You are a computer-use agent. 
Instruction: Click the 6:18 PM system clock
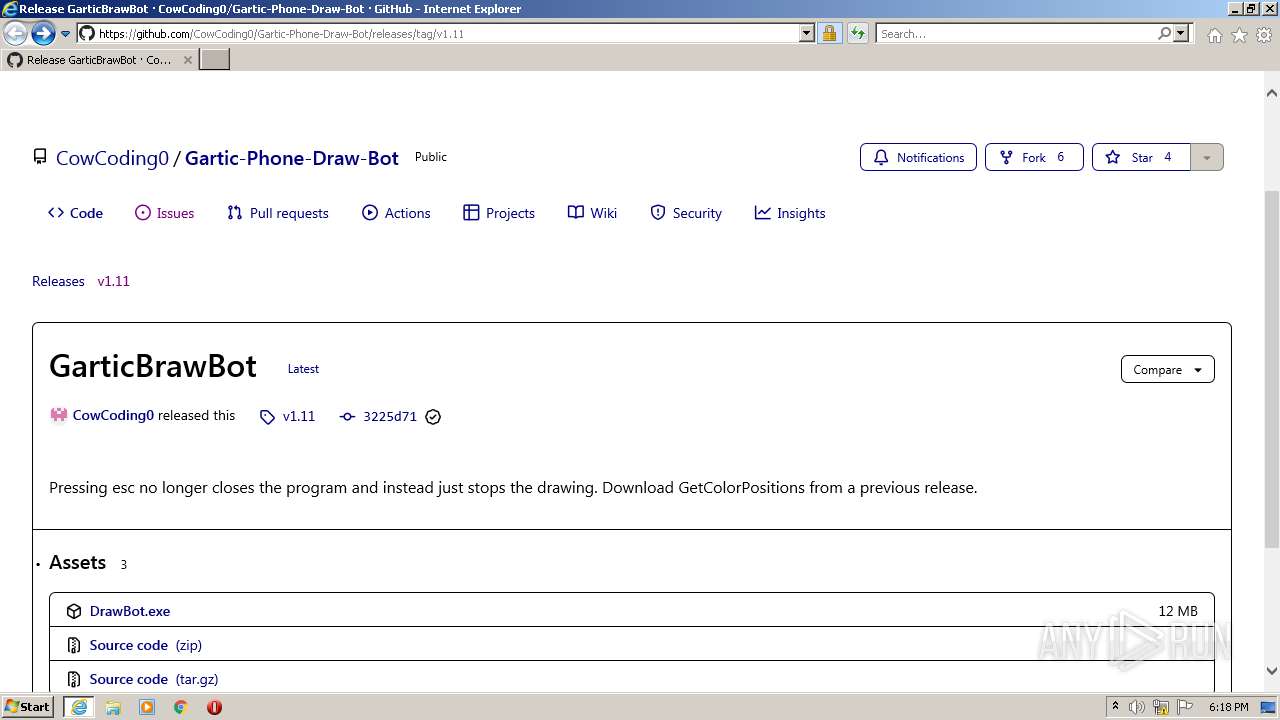pos(1228,707)
